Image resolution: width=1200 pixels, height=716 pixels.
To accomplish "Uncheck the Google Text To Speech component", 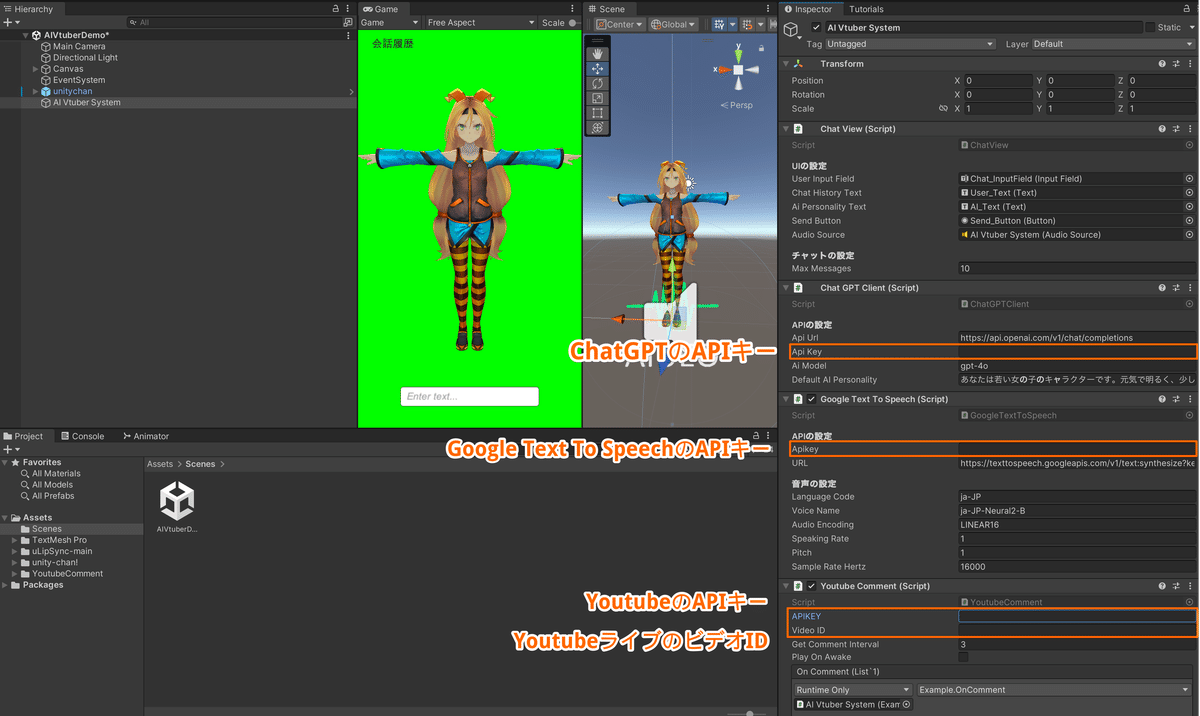I will [810, 398].
